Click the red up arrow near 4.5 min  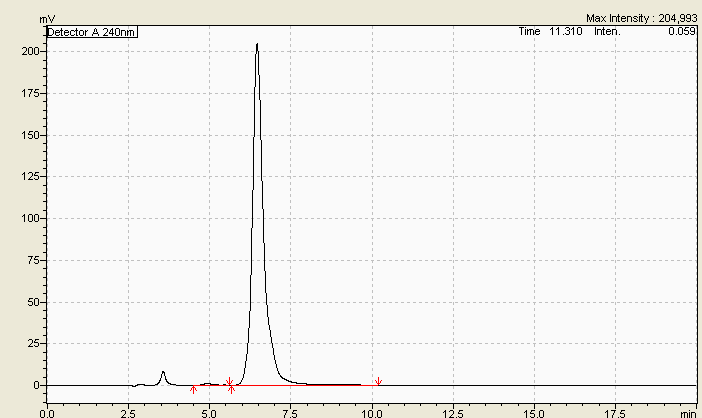(193, 389)
